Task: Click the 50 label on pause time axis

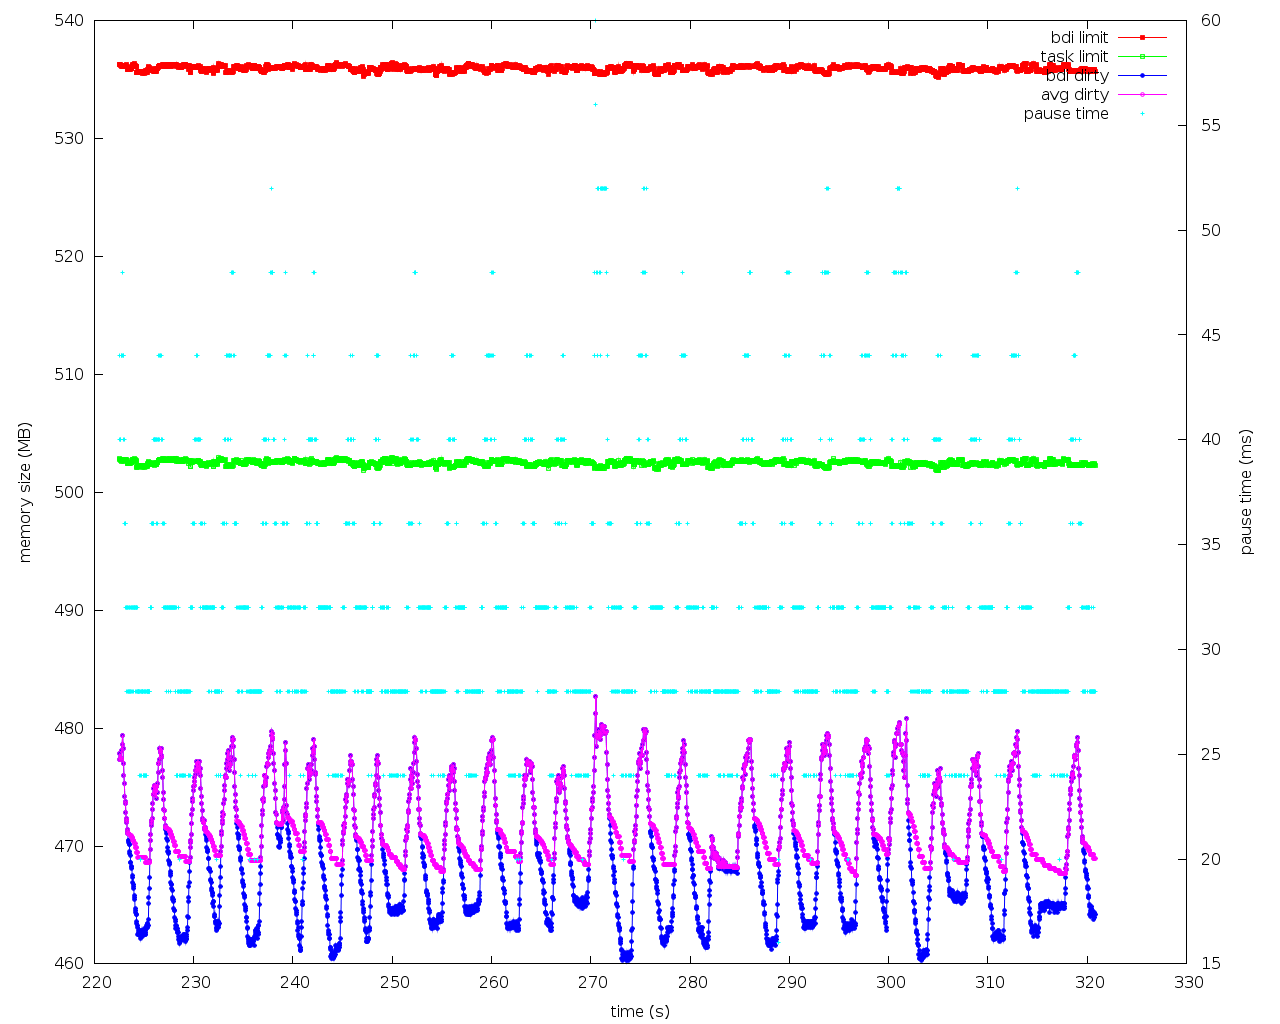Action: (x=1211, y=230)
